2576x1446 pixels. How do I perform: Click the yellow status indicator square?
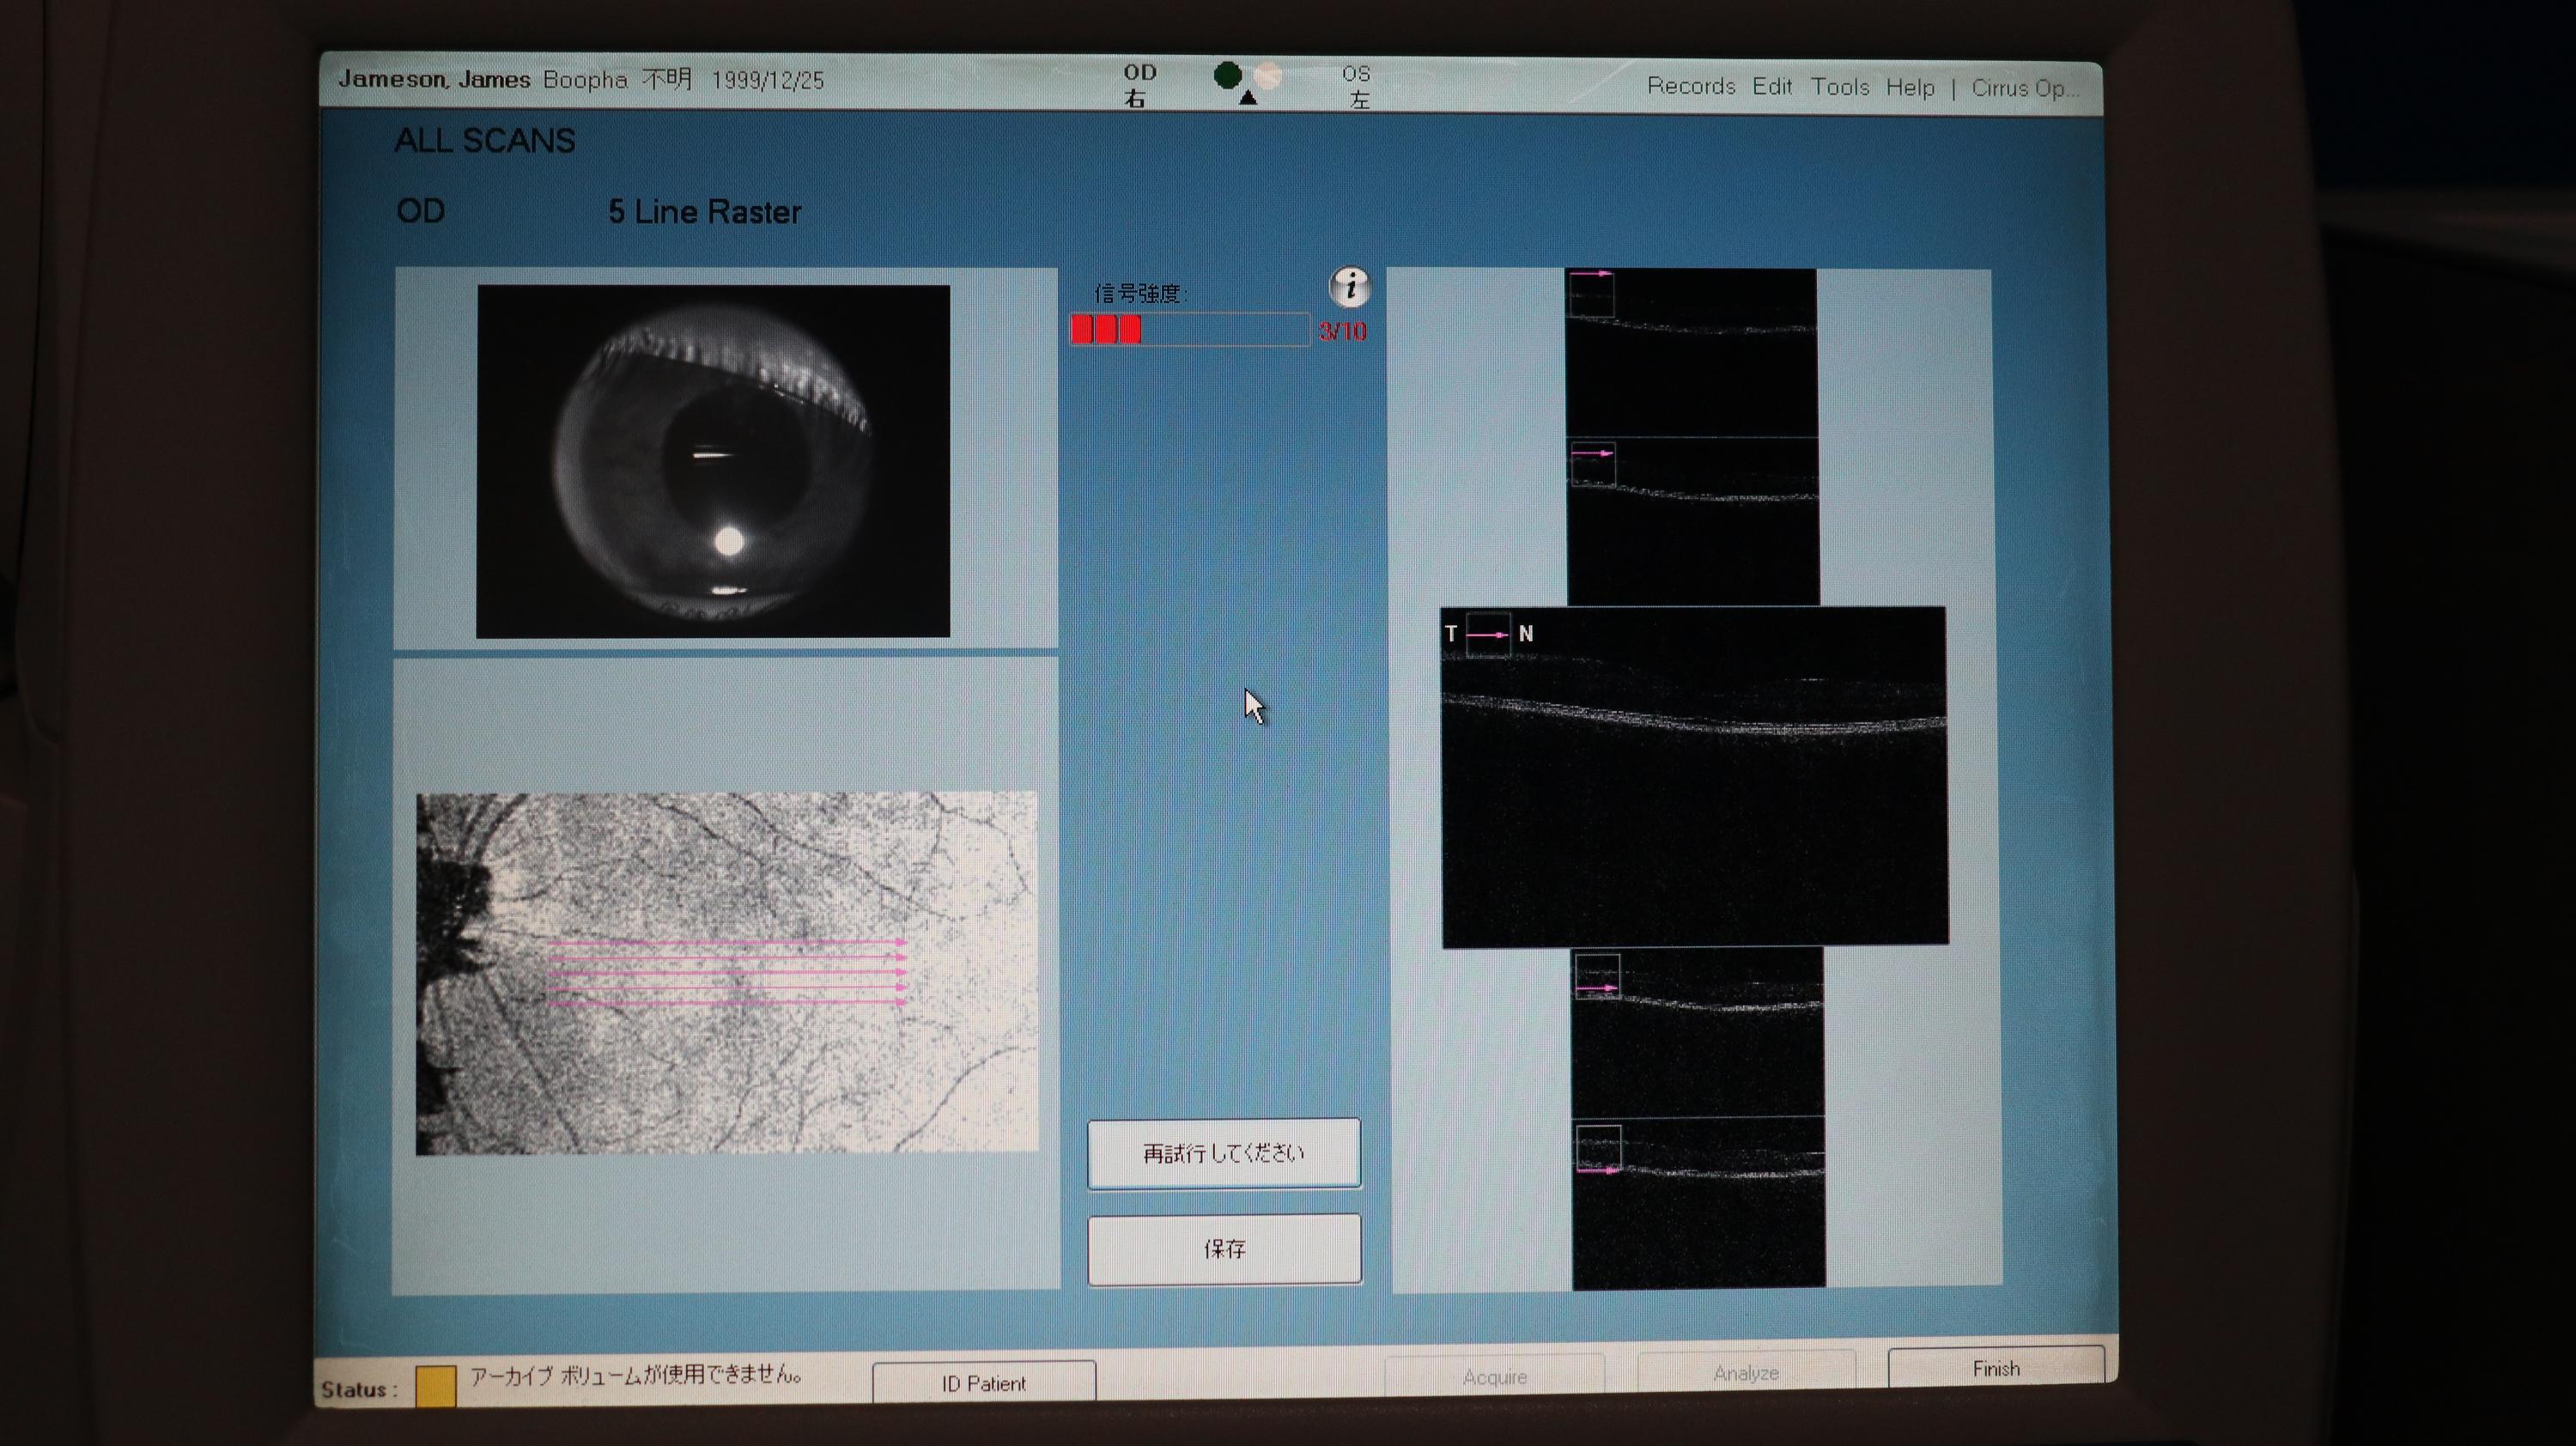coord(436,1387)
